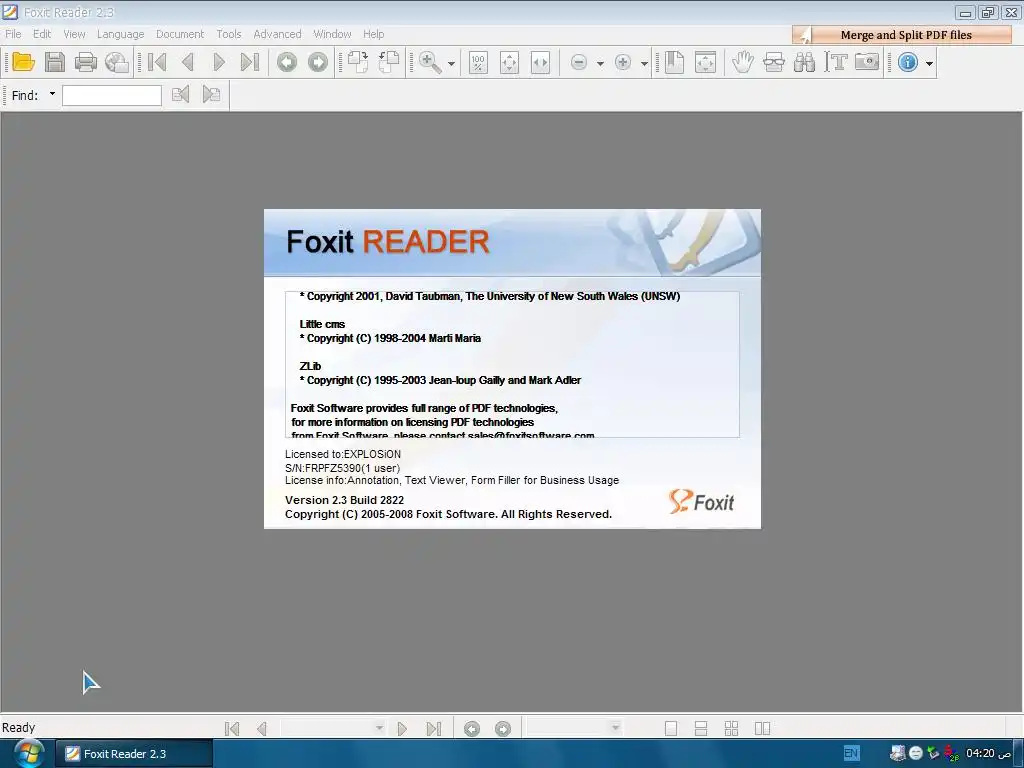The image size is (1024, 768).
Task: Open status bar zoom level combo box
Action: (x=575, y=728)
